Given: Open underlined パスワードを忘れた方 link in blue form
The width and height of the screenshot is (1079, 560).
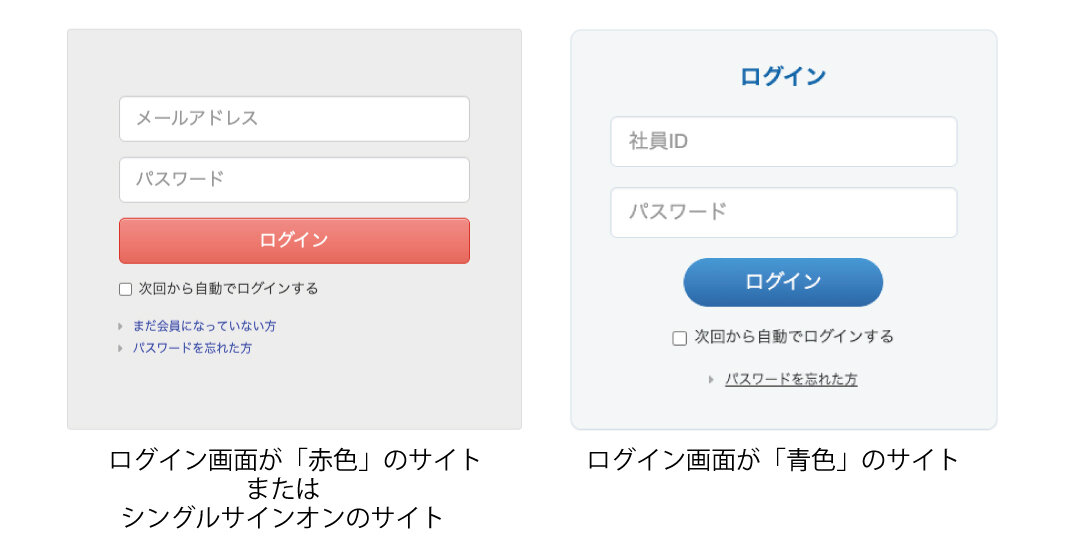Looking at the screenshot, I should click(x=790, y=380).
